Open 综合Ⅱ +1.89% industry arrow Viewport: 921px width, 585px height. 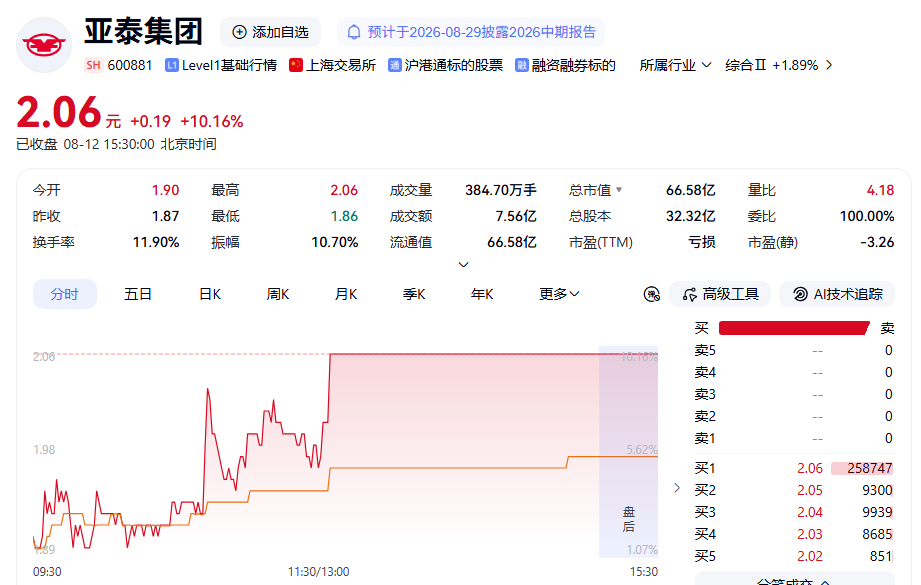[829, 65]
